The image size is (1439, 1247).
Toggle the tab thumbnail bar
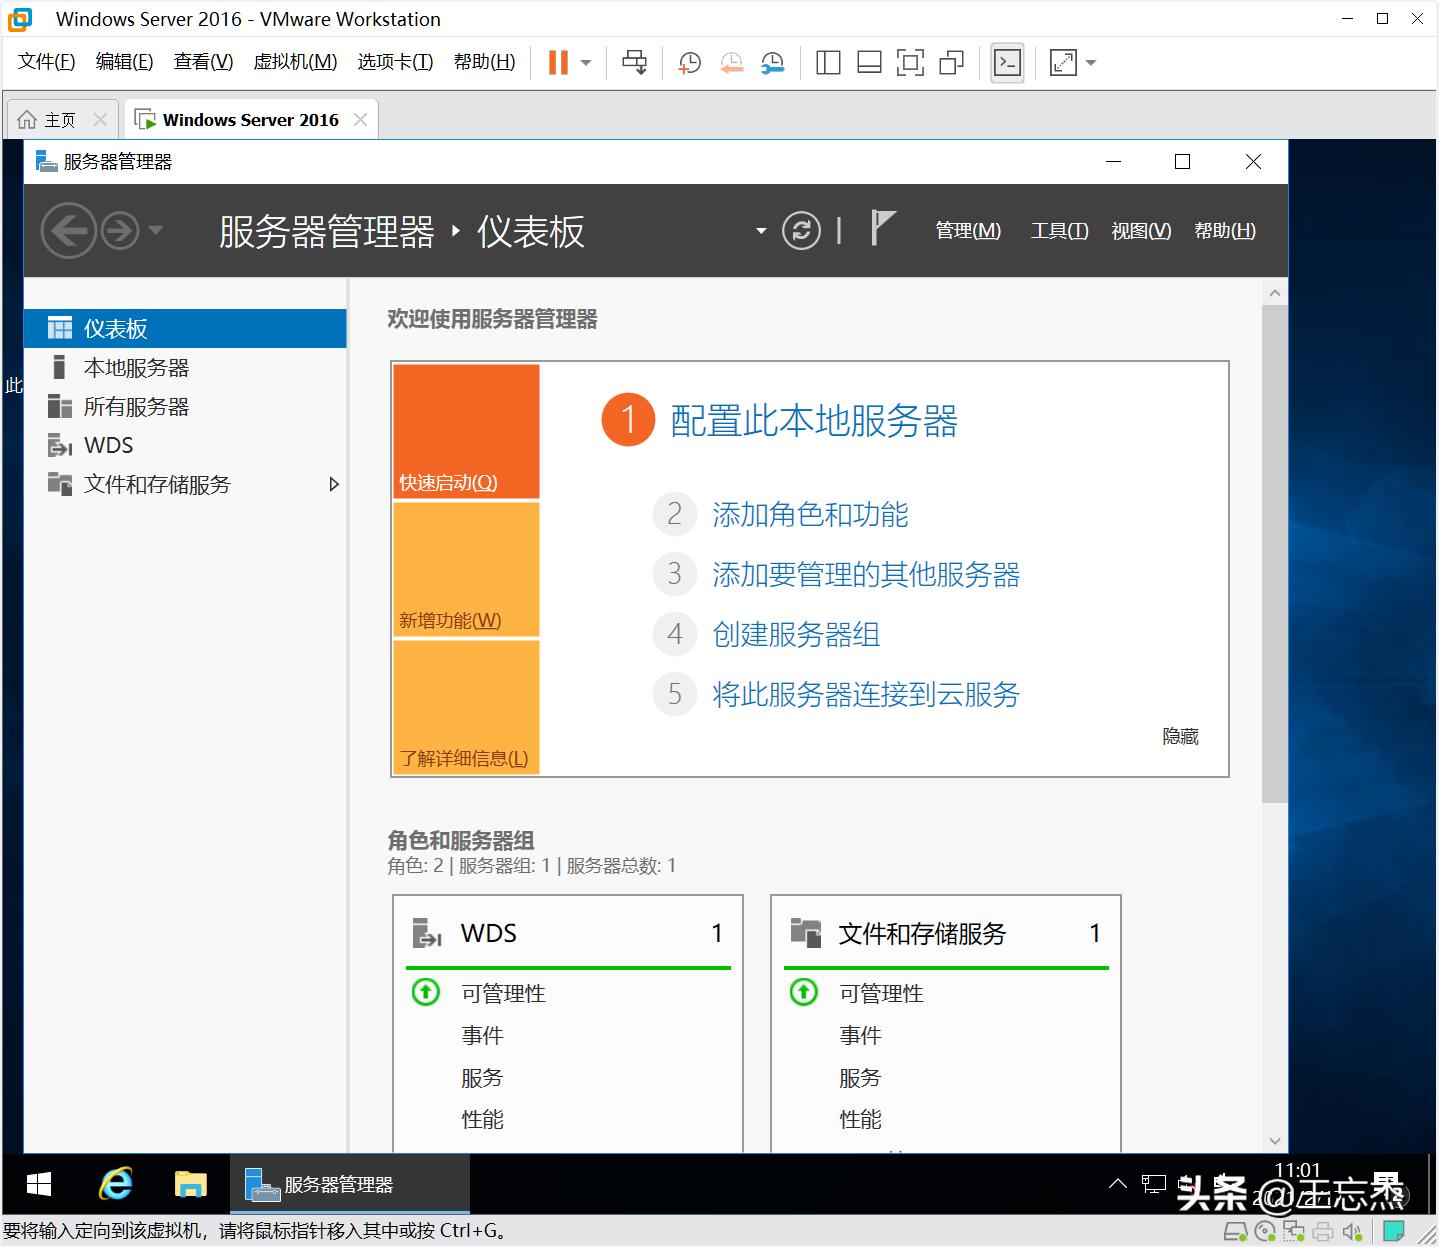pyautogui.click(x=868, y=62)
